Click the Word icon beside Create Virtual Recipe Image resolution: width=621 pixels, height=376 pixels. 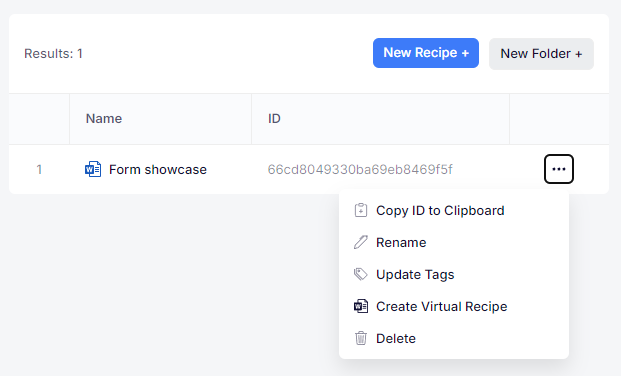(361, 306)
